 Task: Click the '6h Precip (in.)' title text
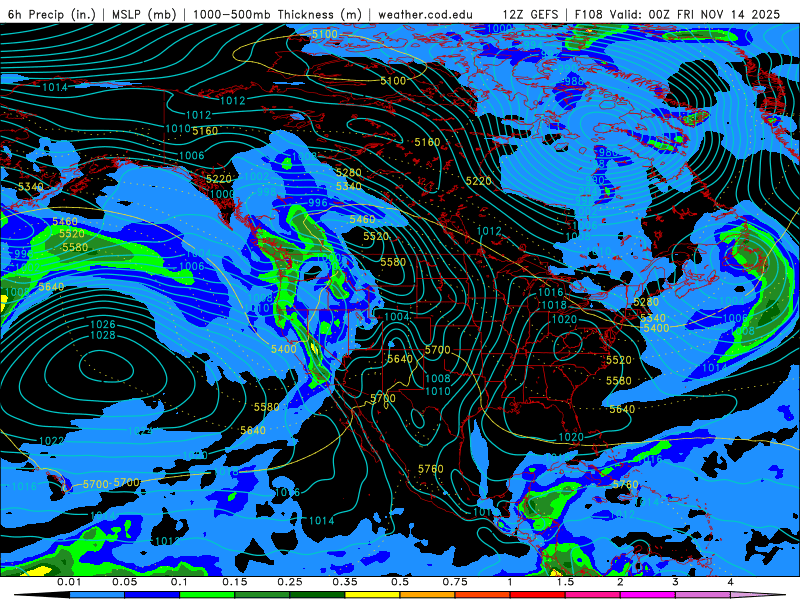coord(51,14)
